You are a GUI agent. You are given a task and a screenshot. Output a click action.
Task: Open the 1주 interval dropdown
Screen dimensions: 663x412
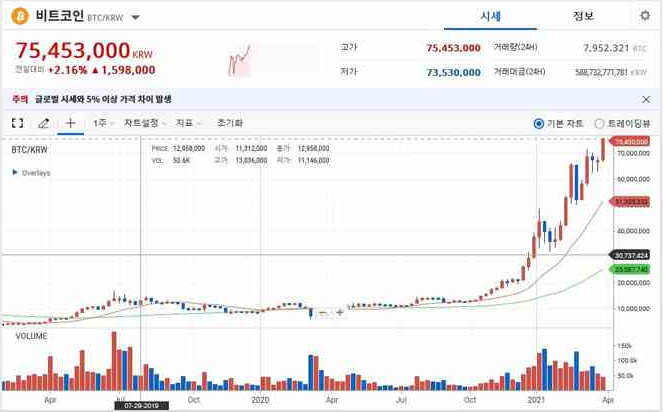click(104, 123)
